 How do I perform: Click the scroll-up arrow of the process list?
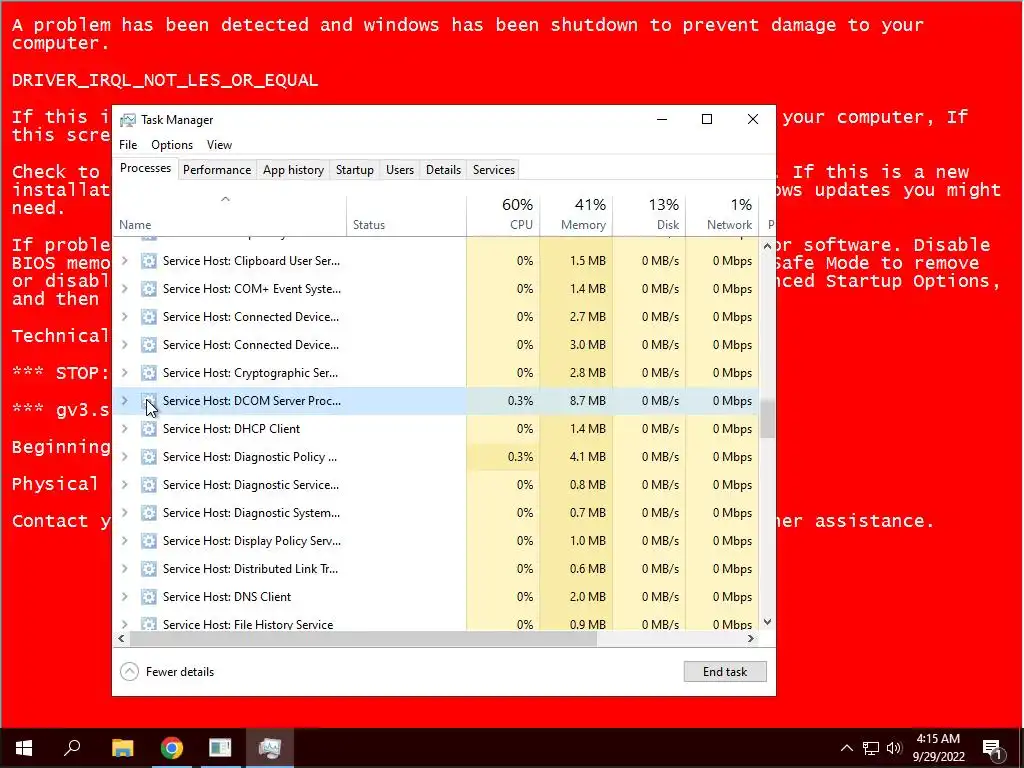[767, 246]
